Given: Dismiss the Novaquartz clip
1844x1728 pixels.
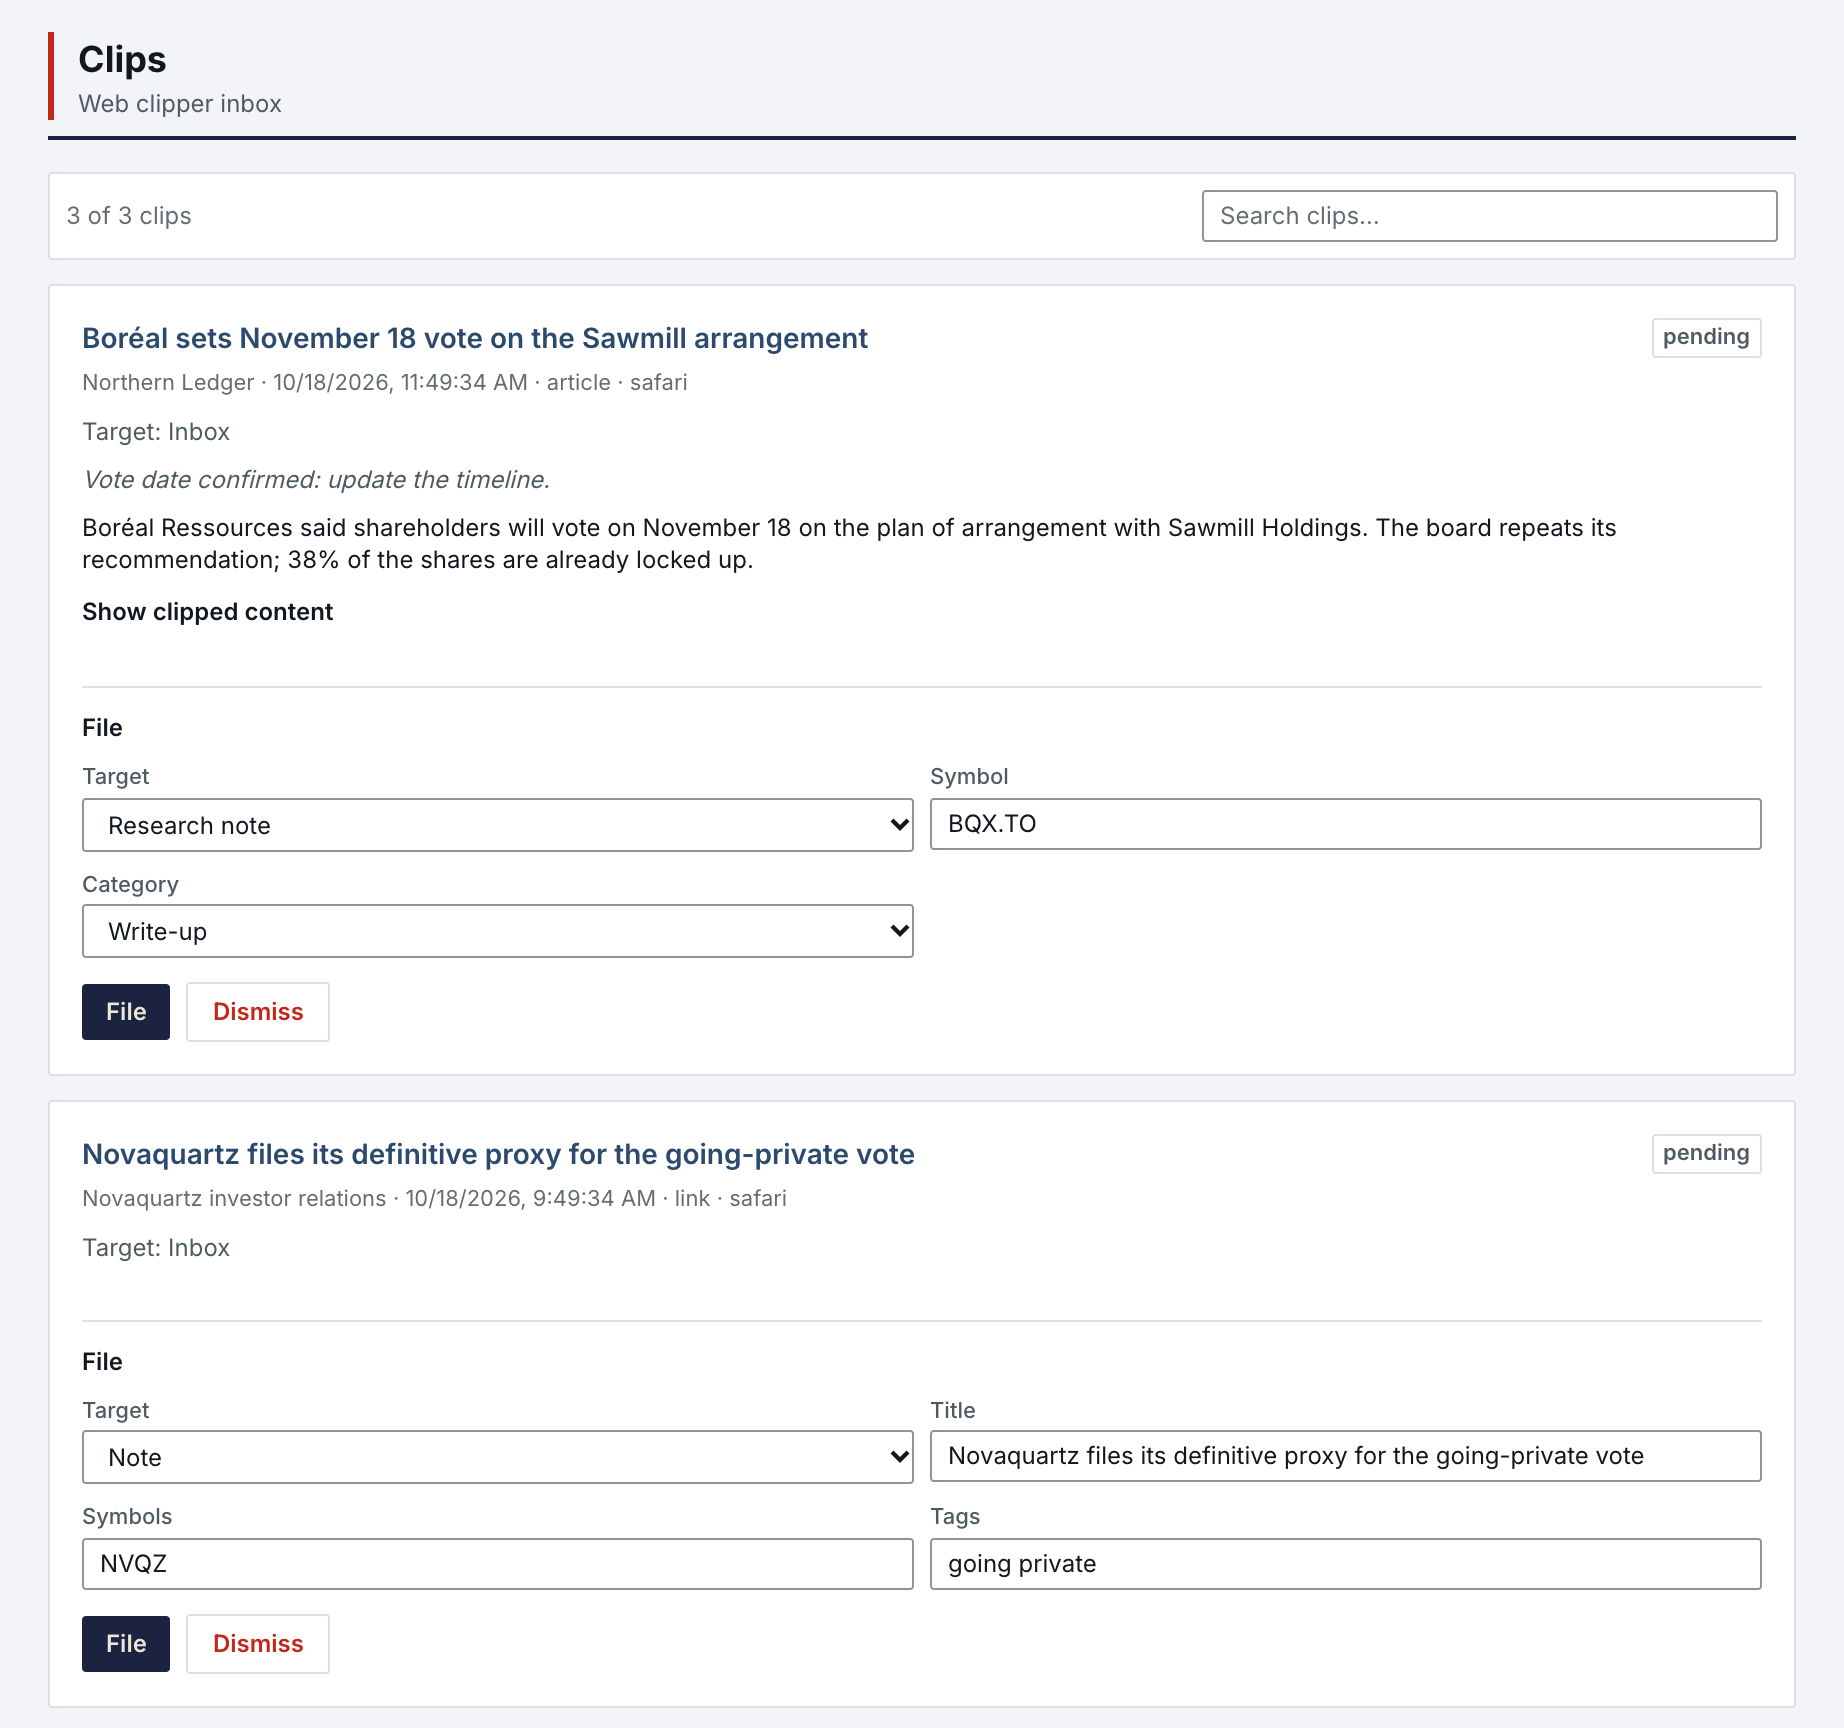Looking at the screenshot, I should [258, 1644].
